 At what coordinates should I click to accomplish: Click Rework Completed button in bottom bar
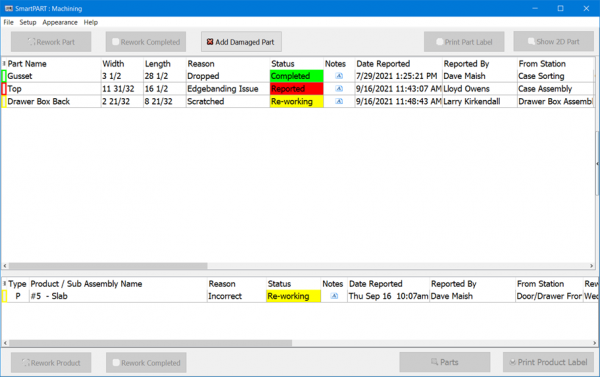coord(146,362)
